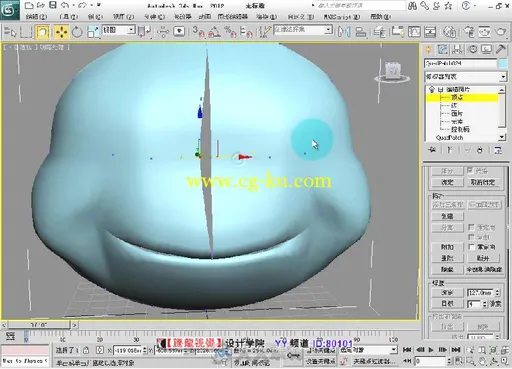This screenshot has height=369, width=512.
Task: Toggle the Percent Snap icon
Action: click(x=230, y=32)
